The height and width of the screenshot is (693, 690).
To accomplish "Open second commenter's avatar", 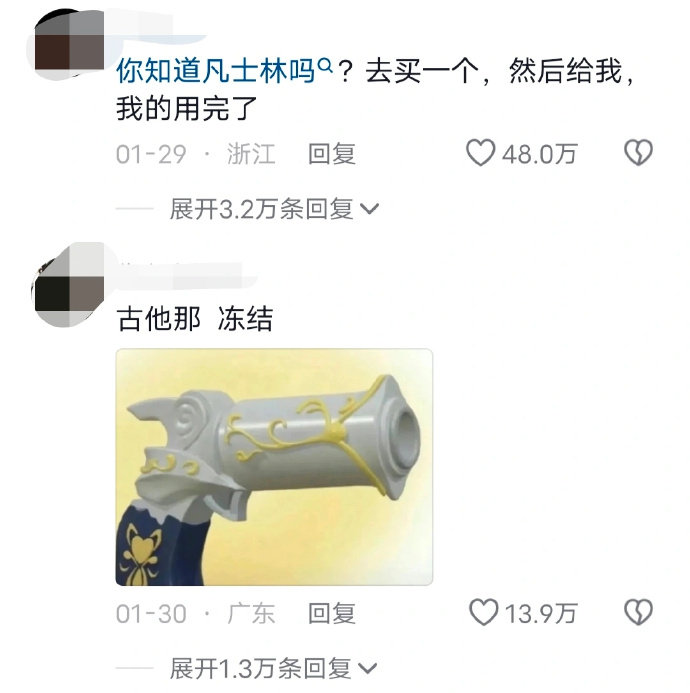I will [x=69, y=285].
